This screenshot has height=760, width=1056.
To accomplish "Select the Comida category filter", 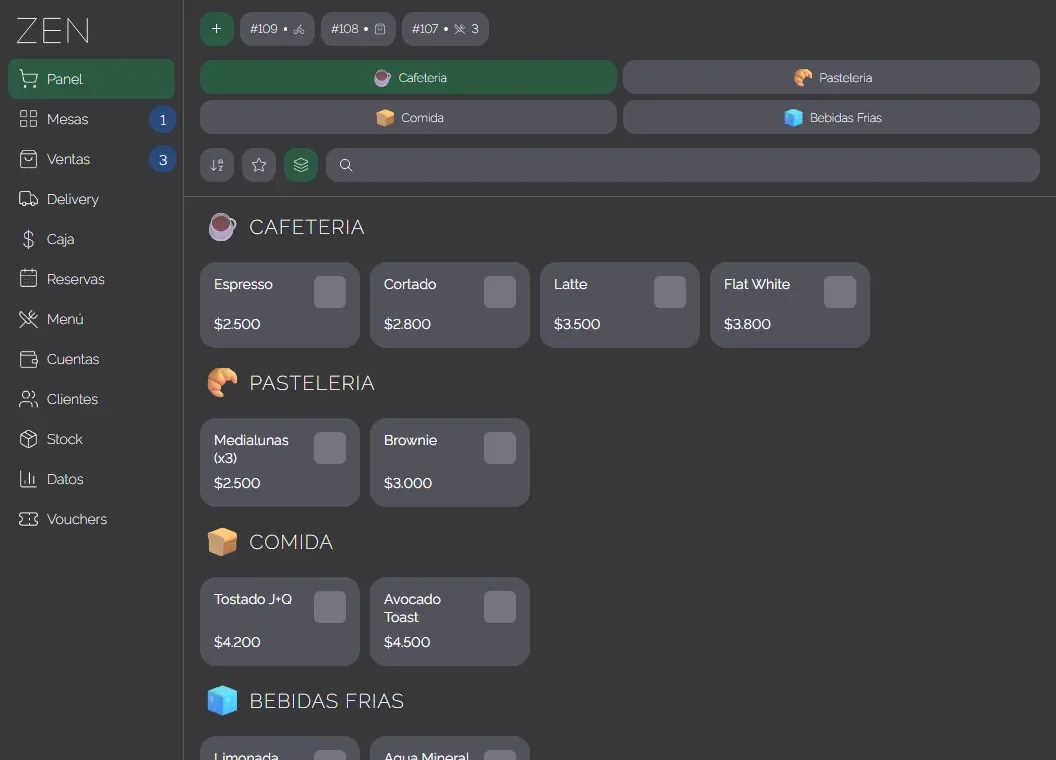I will pos(408,117).
